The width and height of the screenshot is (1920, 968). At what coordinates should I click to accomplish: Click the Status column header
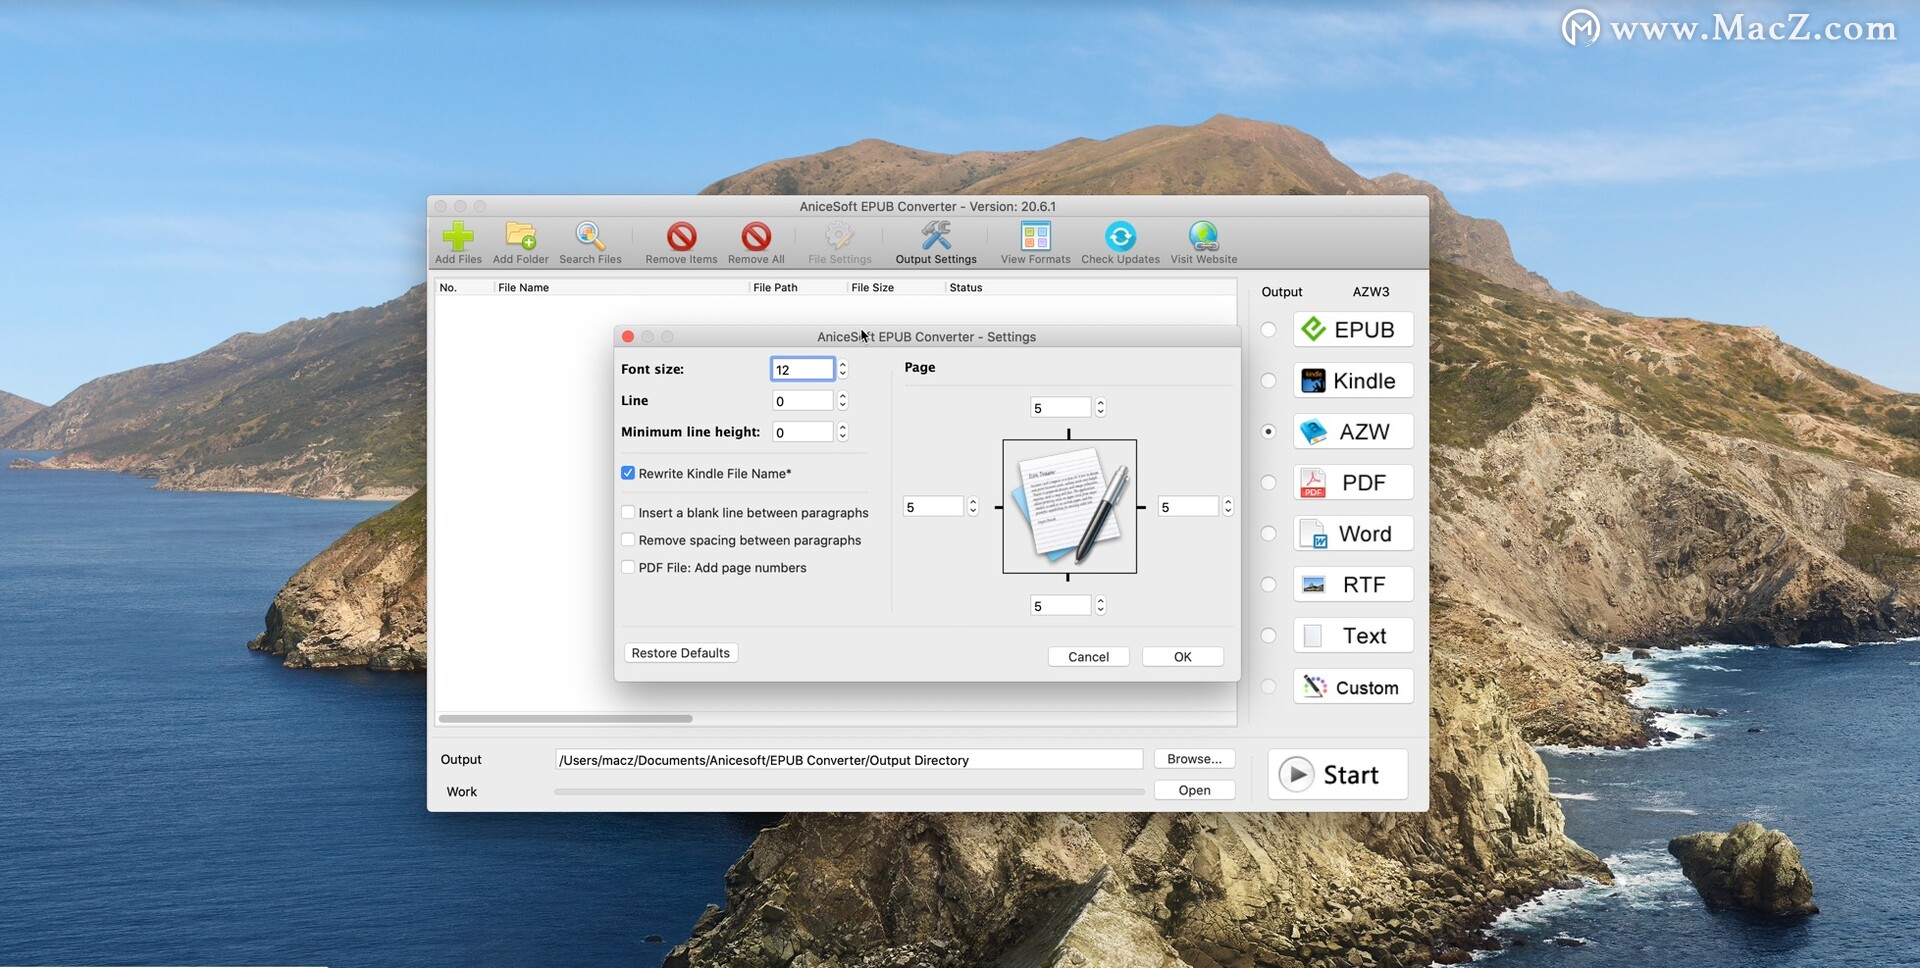point(1090,287)
